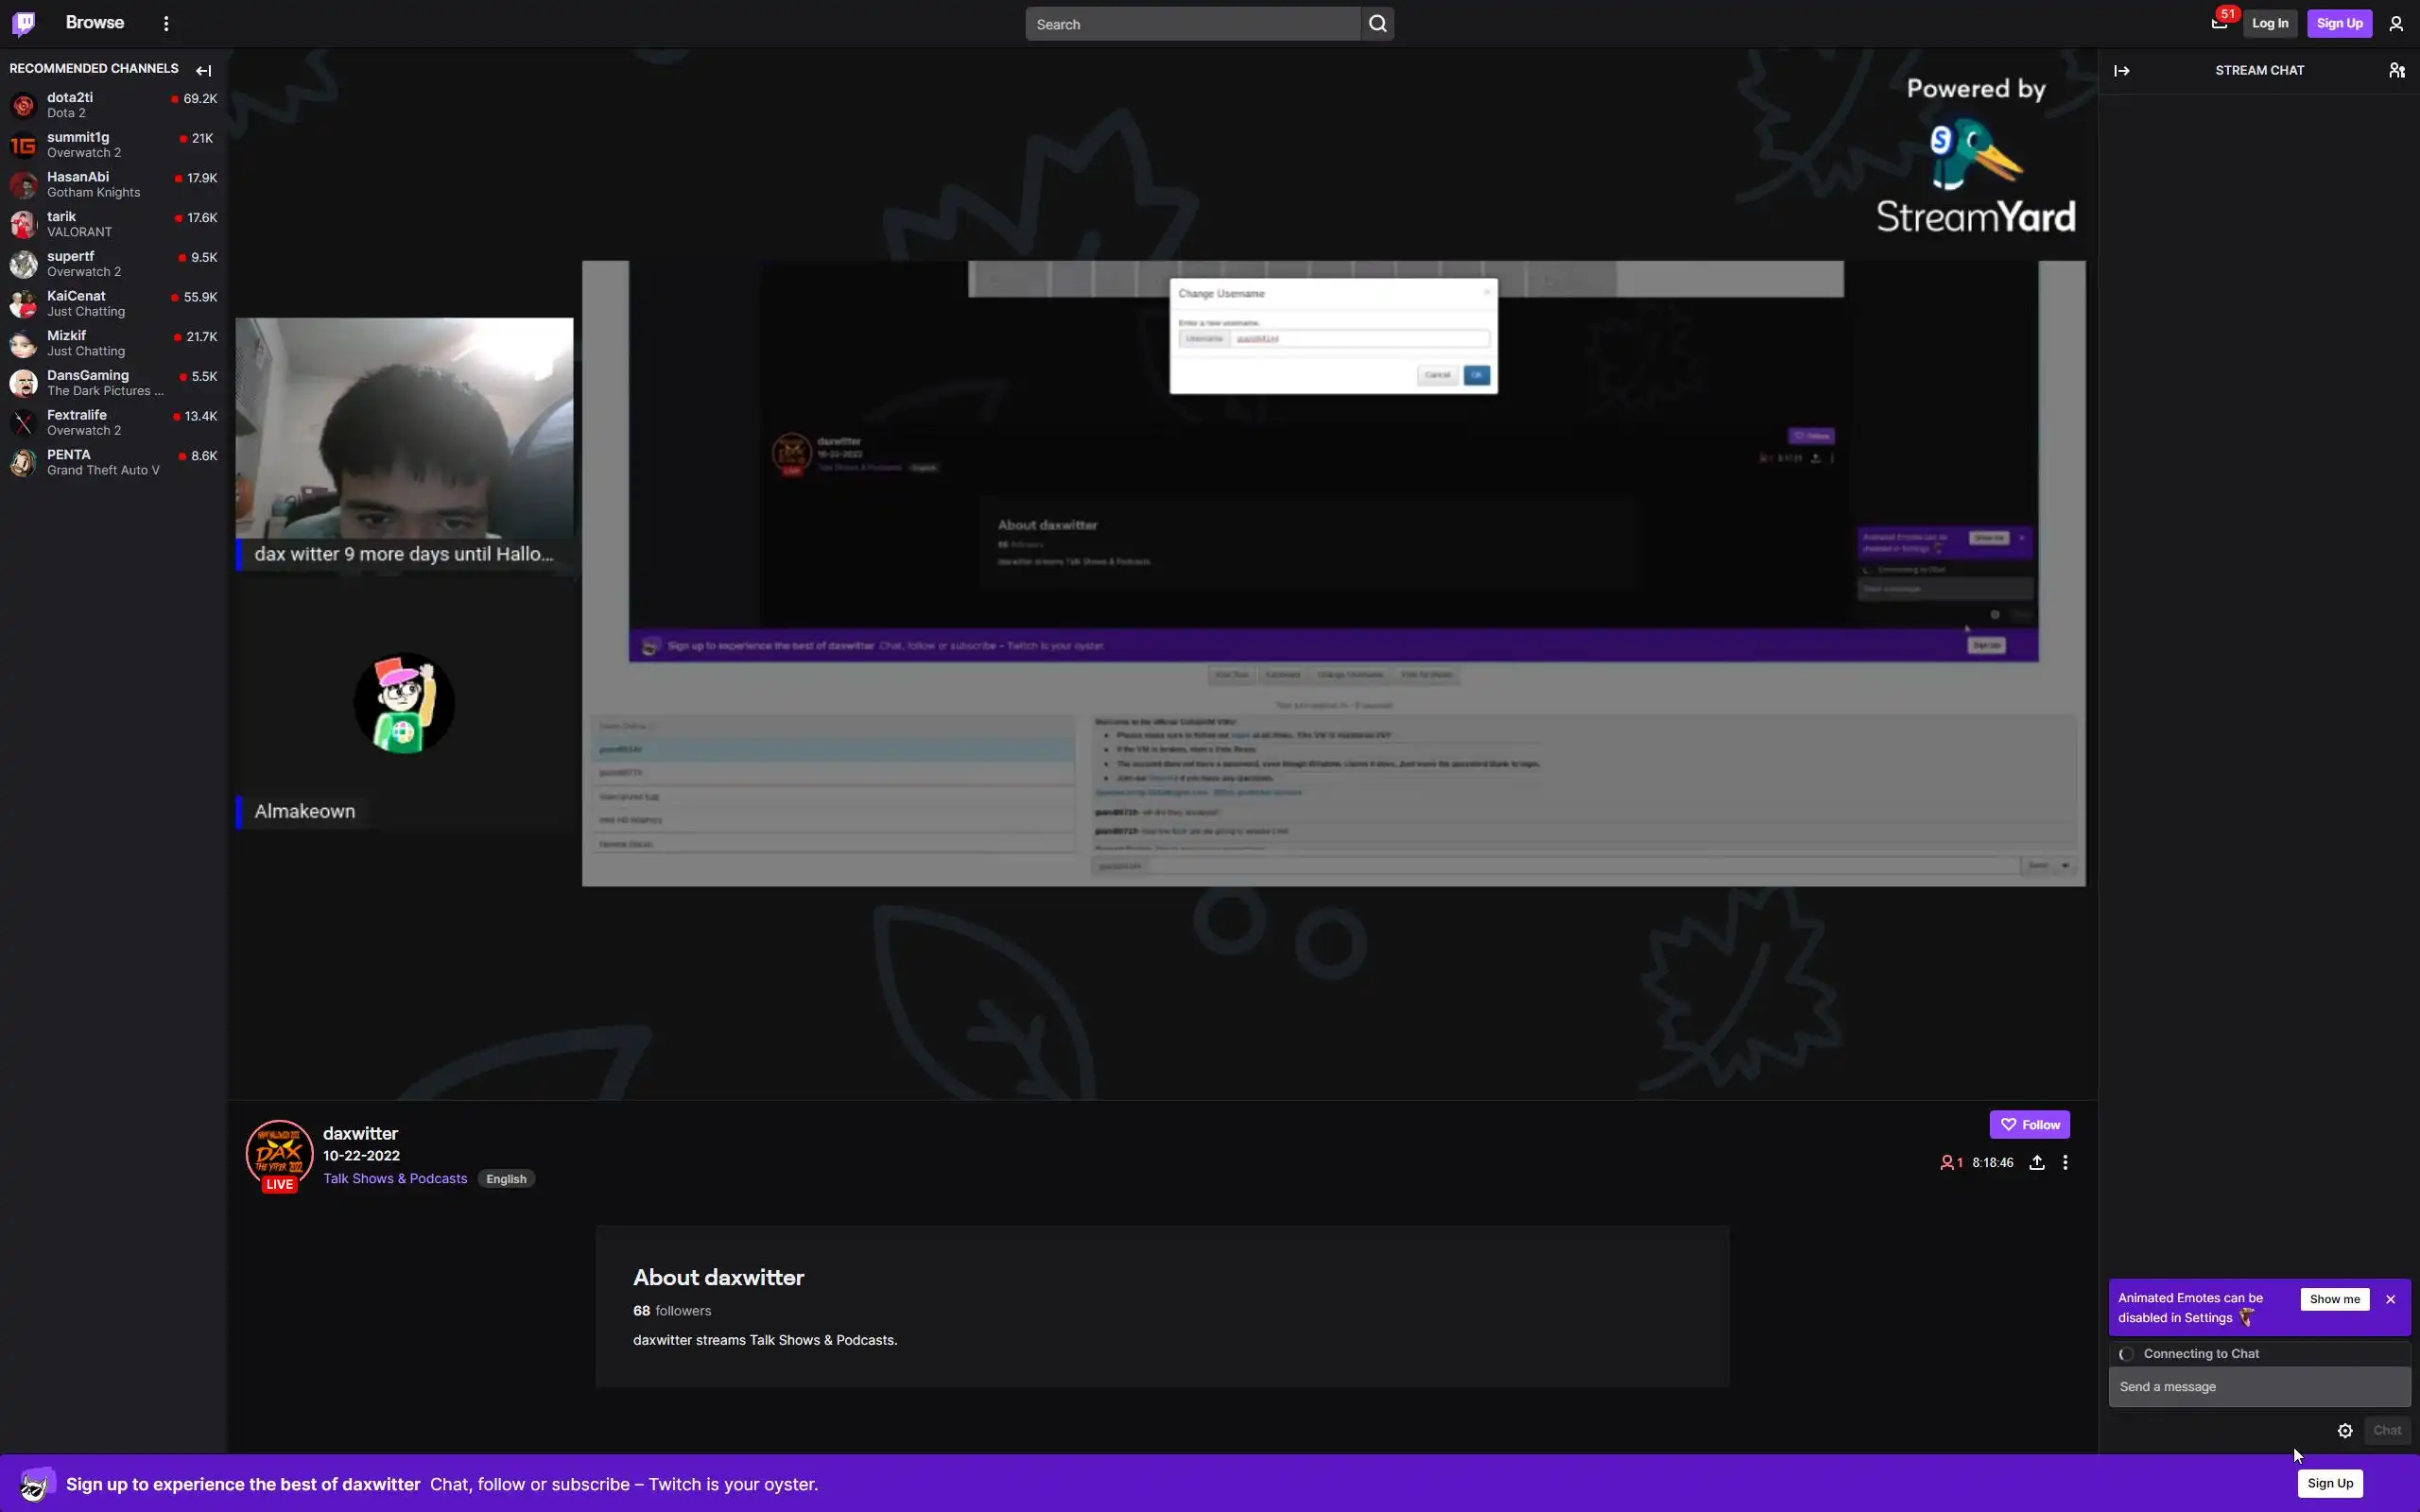
Task: Select the English language tag
Action: click(506, 1179)
